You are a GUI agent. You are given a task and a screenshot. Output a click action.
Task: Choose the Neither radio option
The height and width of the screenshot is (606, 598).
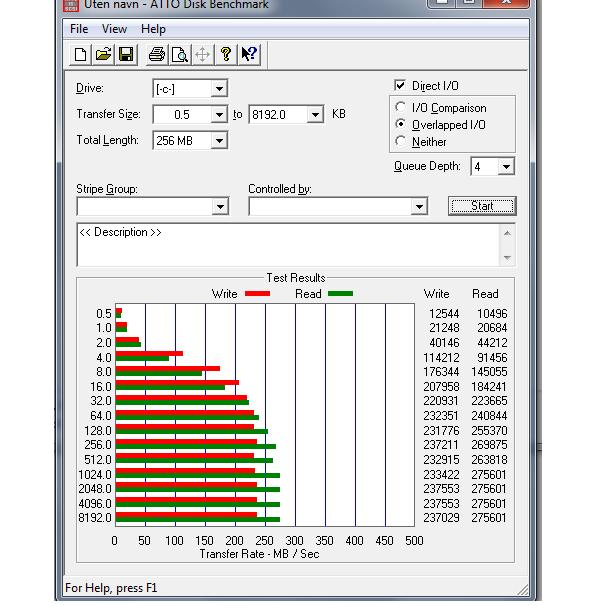401,141
